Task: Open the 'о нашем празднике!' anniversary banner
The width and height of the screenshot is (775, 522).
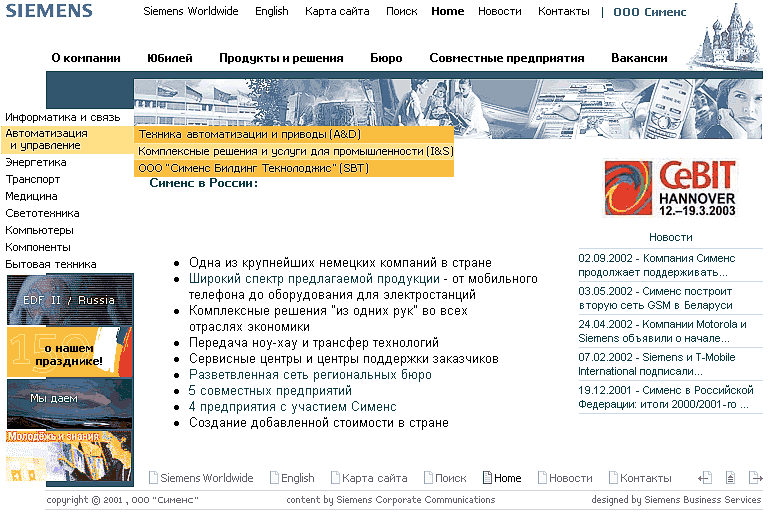Action: coord(69,352)
